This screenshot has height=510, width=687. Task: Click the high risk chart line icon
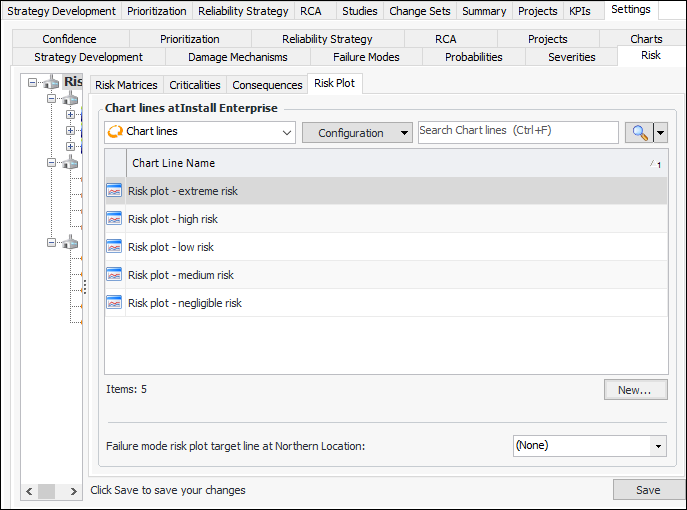[x=114, y=219]
